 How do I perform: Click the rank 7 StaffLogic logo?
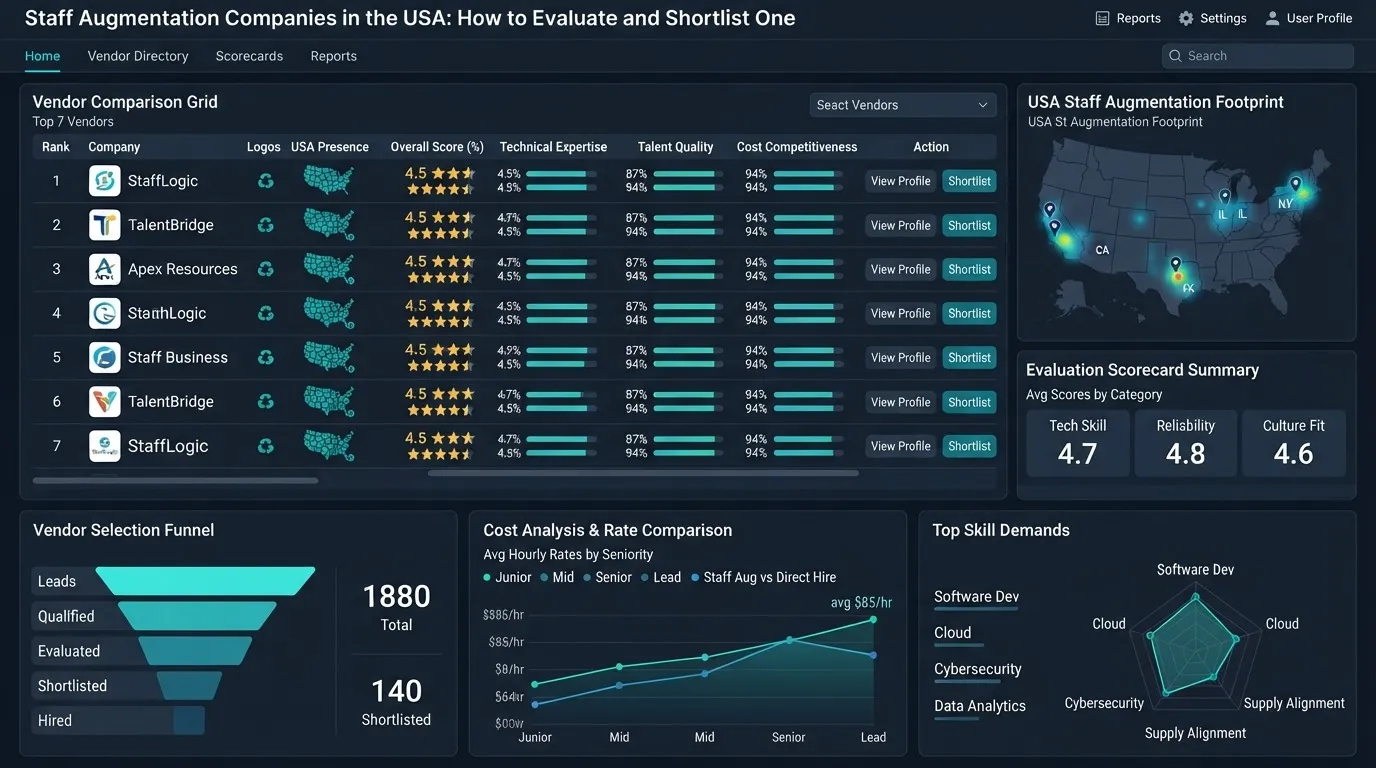104,445
